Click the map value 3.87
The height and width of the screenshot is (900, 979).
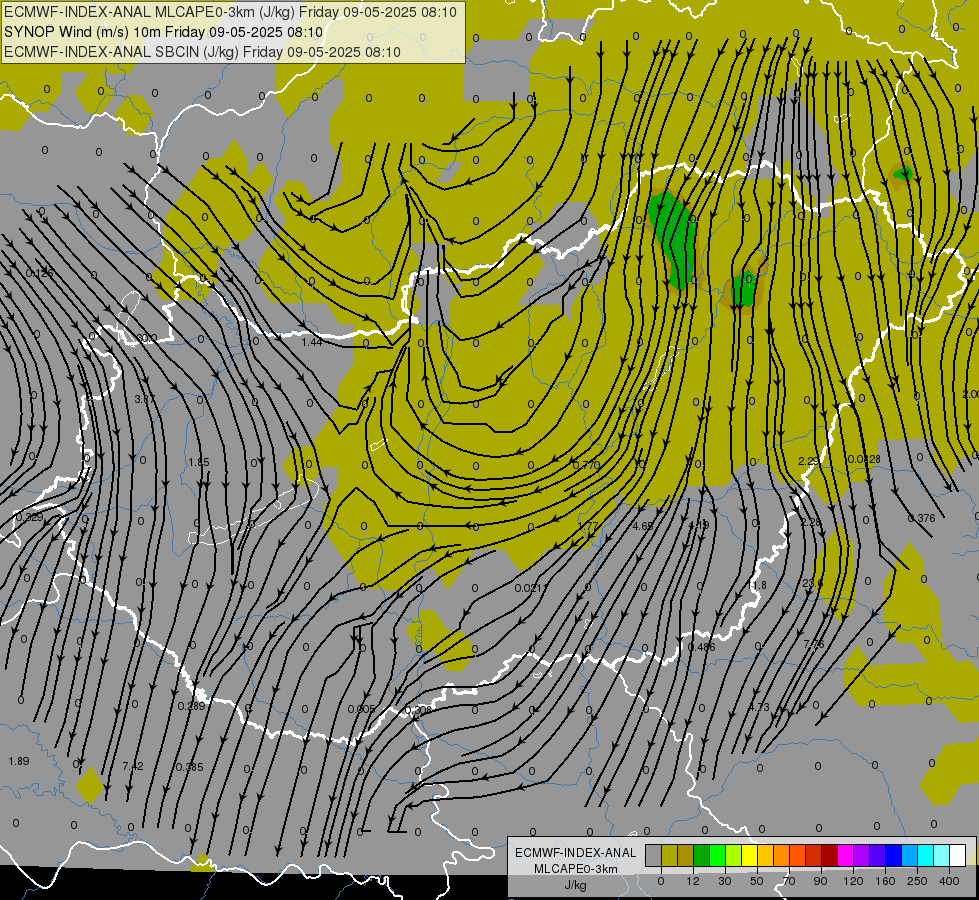(145, 398)
